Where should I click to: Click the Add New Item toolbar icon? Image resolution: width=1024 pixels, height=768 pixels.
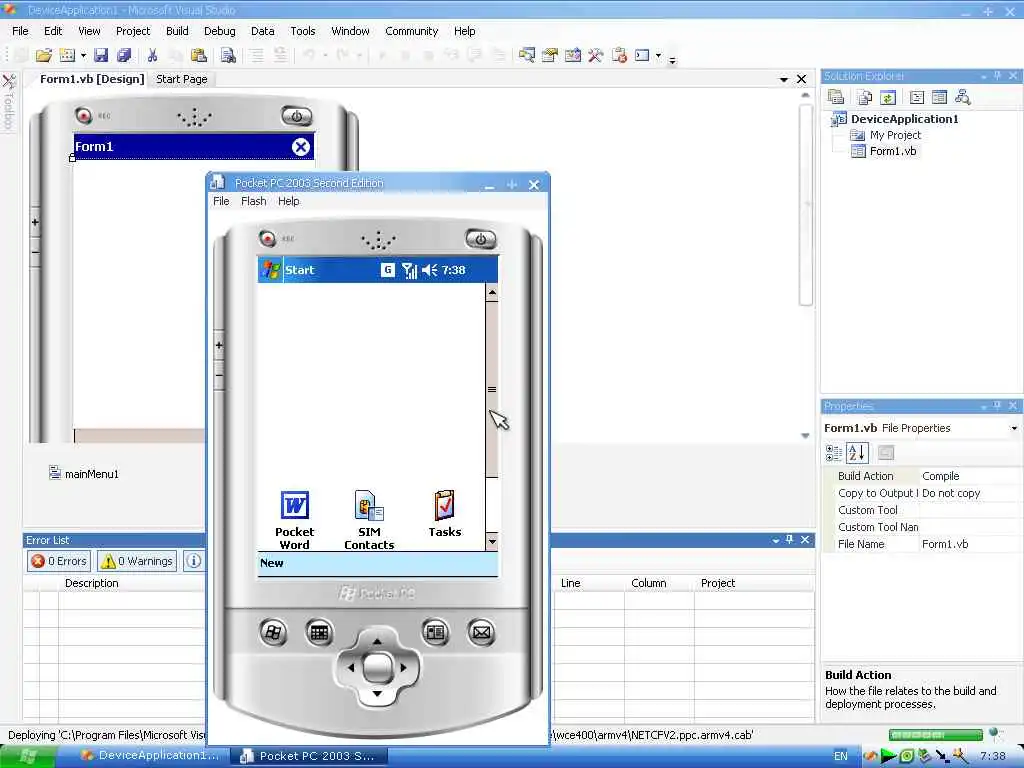click(67, 56)
